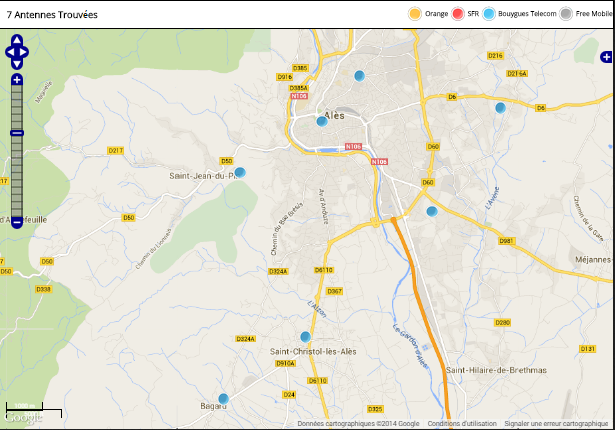Open Signaler une erreur cartographique link

(x=556, y=423)
